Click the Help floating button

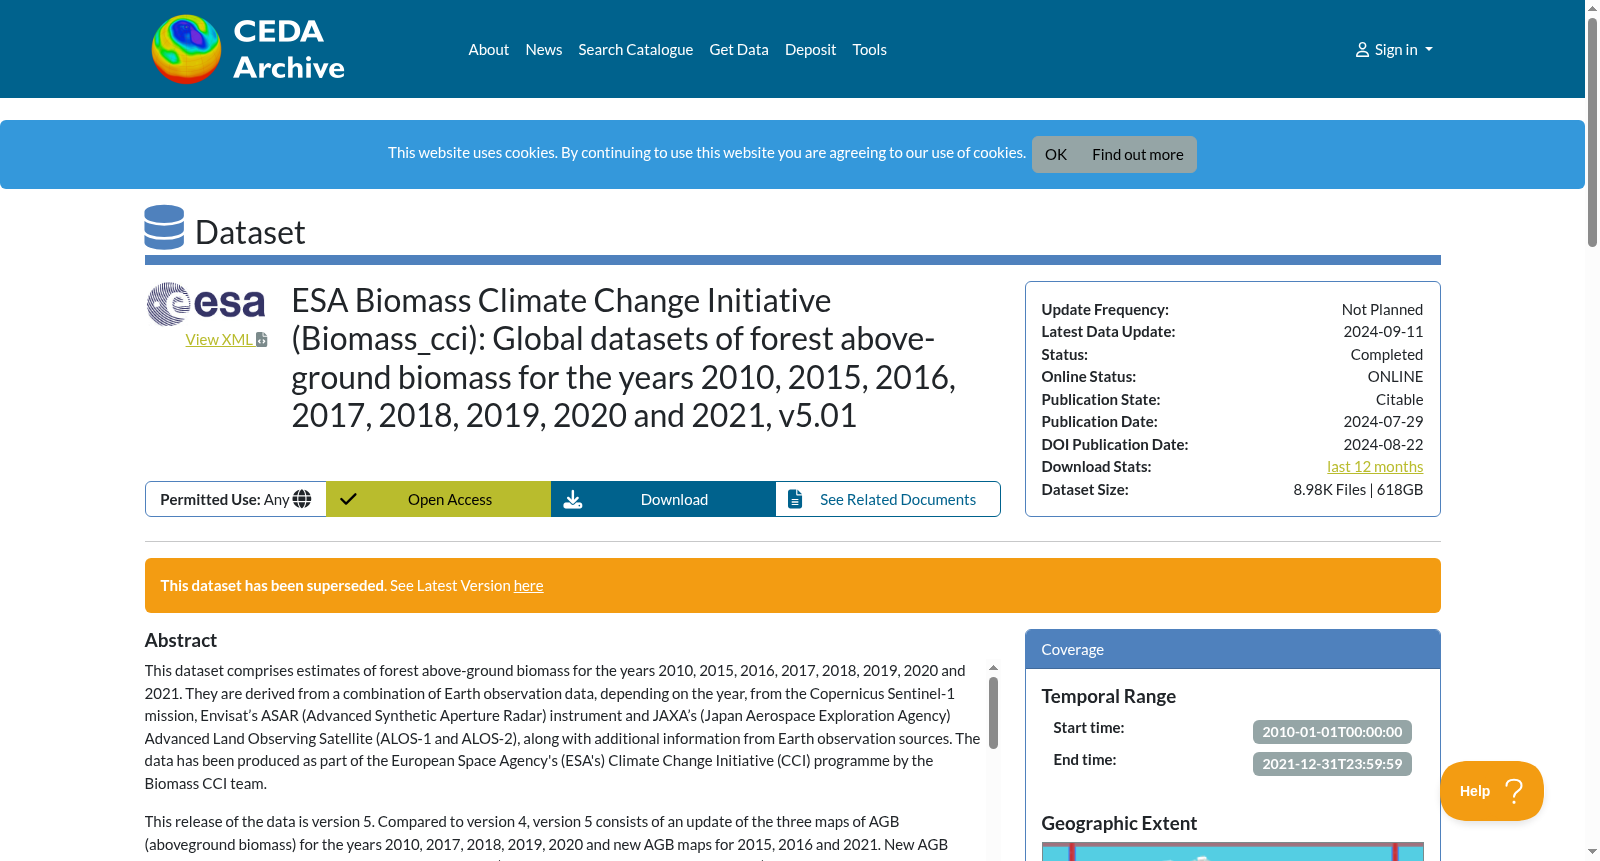coord(1492,791)
